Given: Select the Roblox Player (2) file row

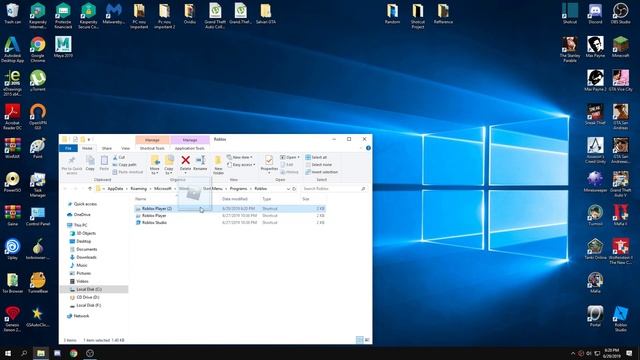Looking at the screenshot, I should pyautogui.click(x=230, y=209).
